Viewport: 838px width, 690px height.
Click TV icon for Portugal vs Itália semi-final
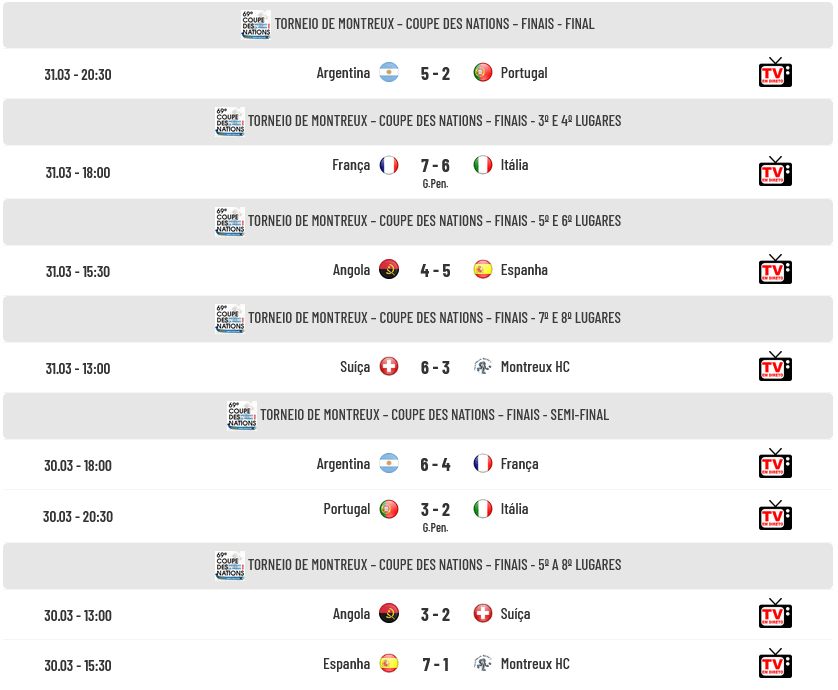point(775,515)
